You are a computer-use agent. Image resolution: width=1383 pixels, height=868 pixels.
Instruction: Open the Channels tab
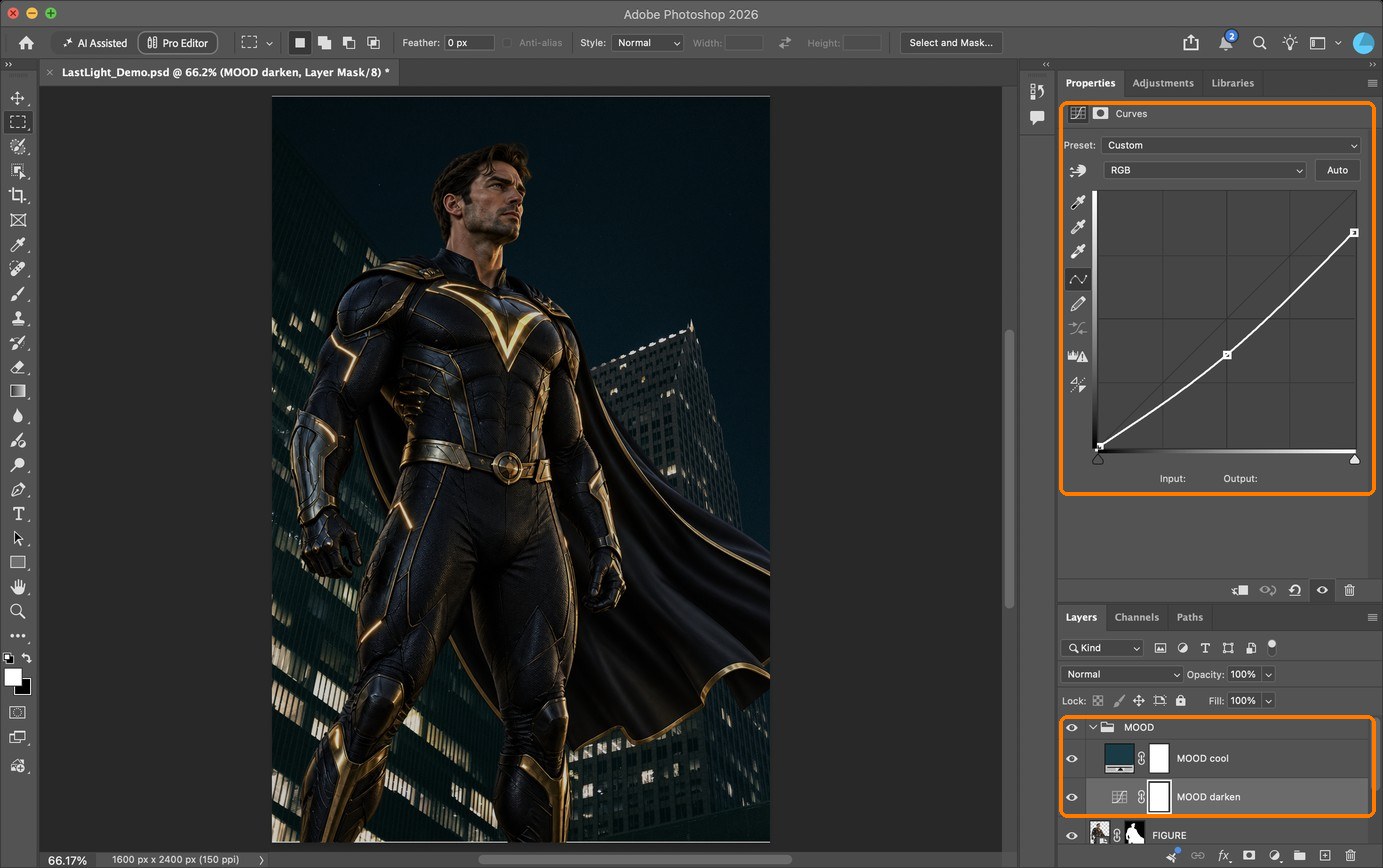tap(1136, 617)
